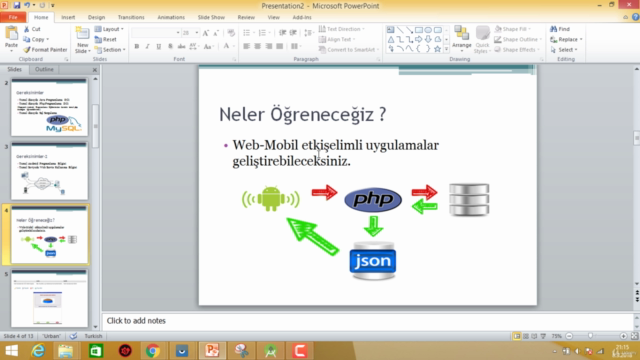Open the Transitions tab

pos(131,18)
